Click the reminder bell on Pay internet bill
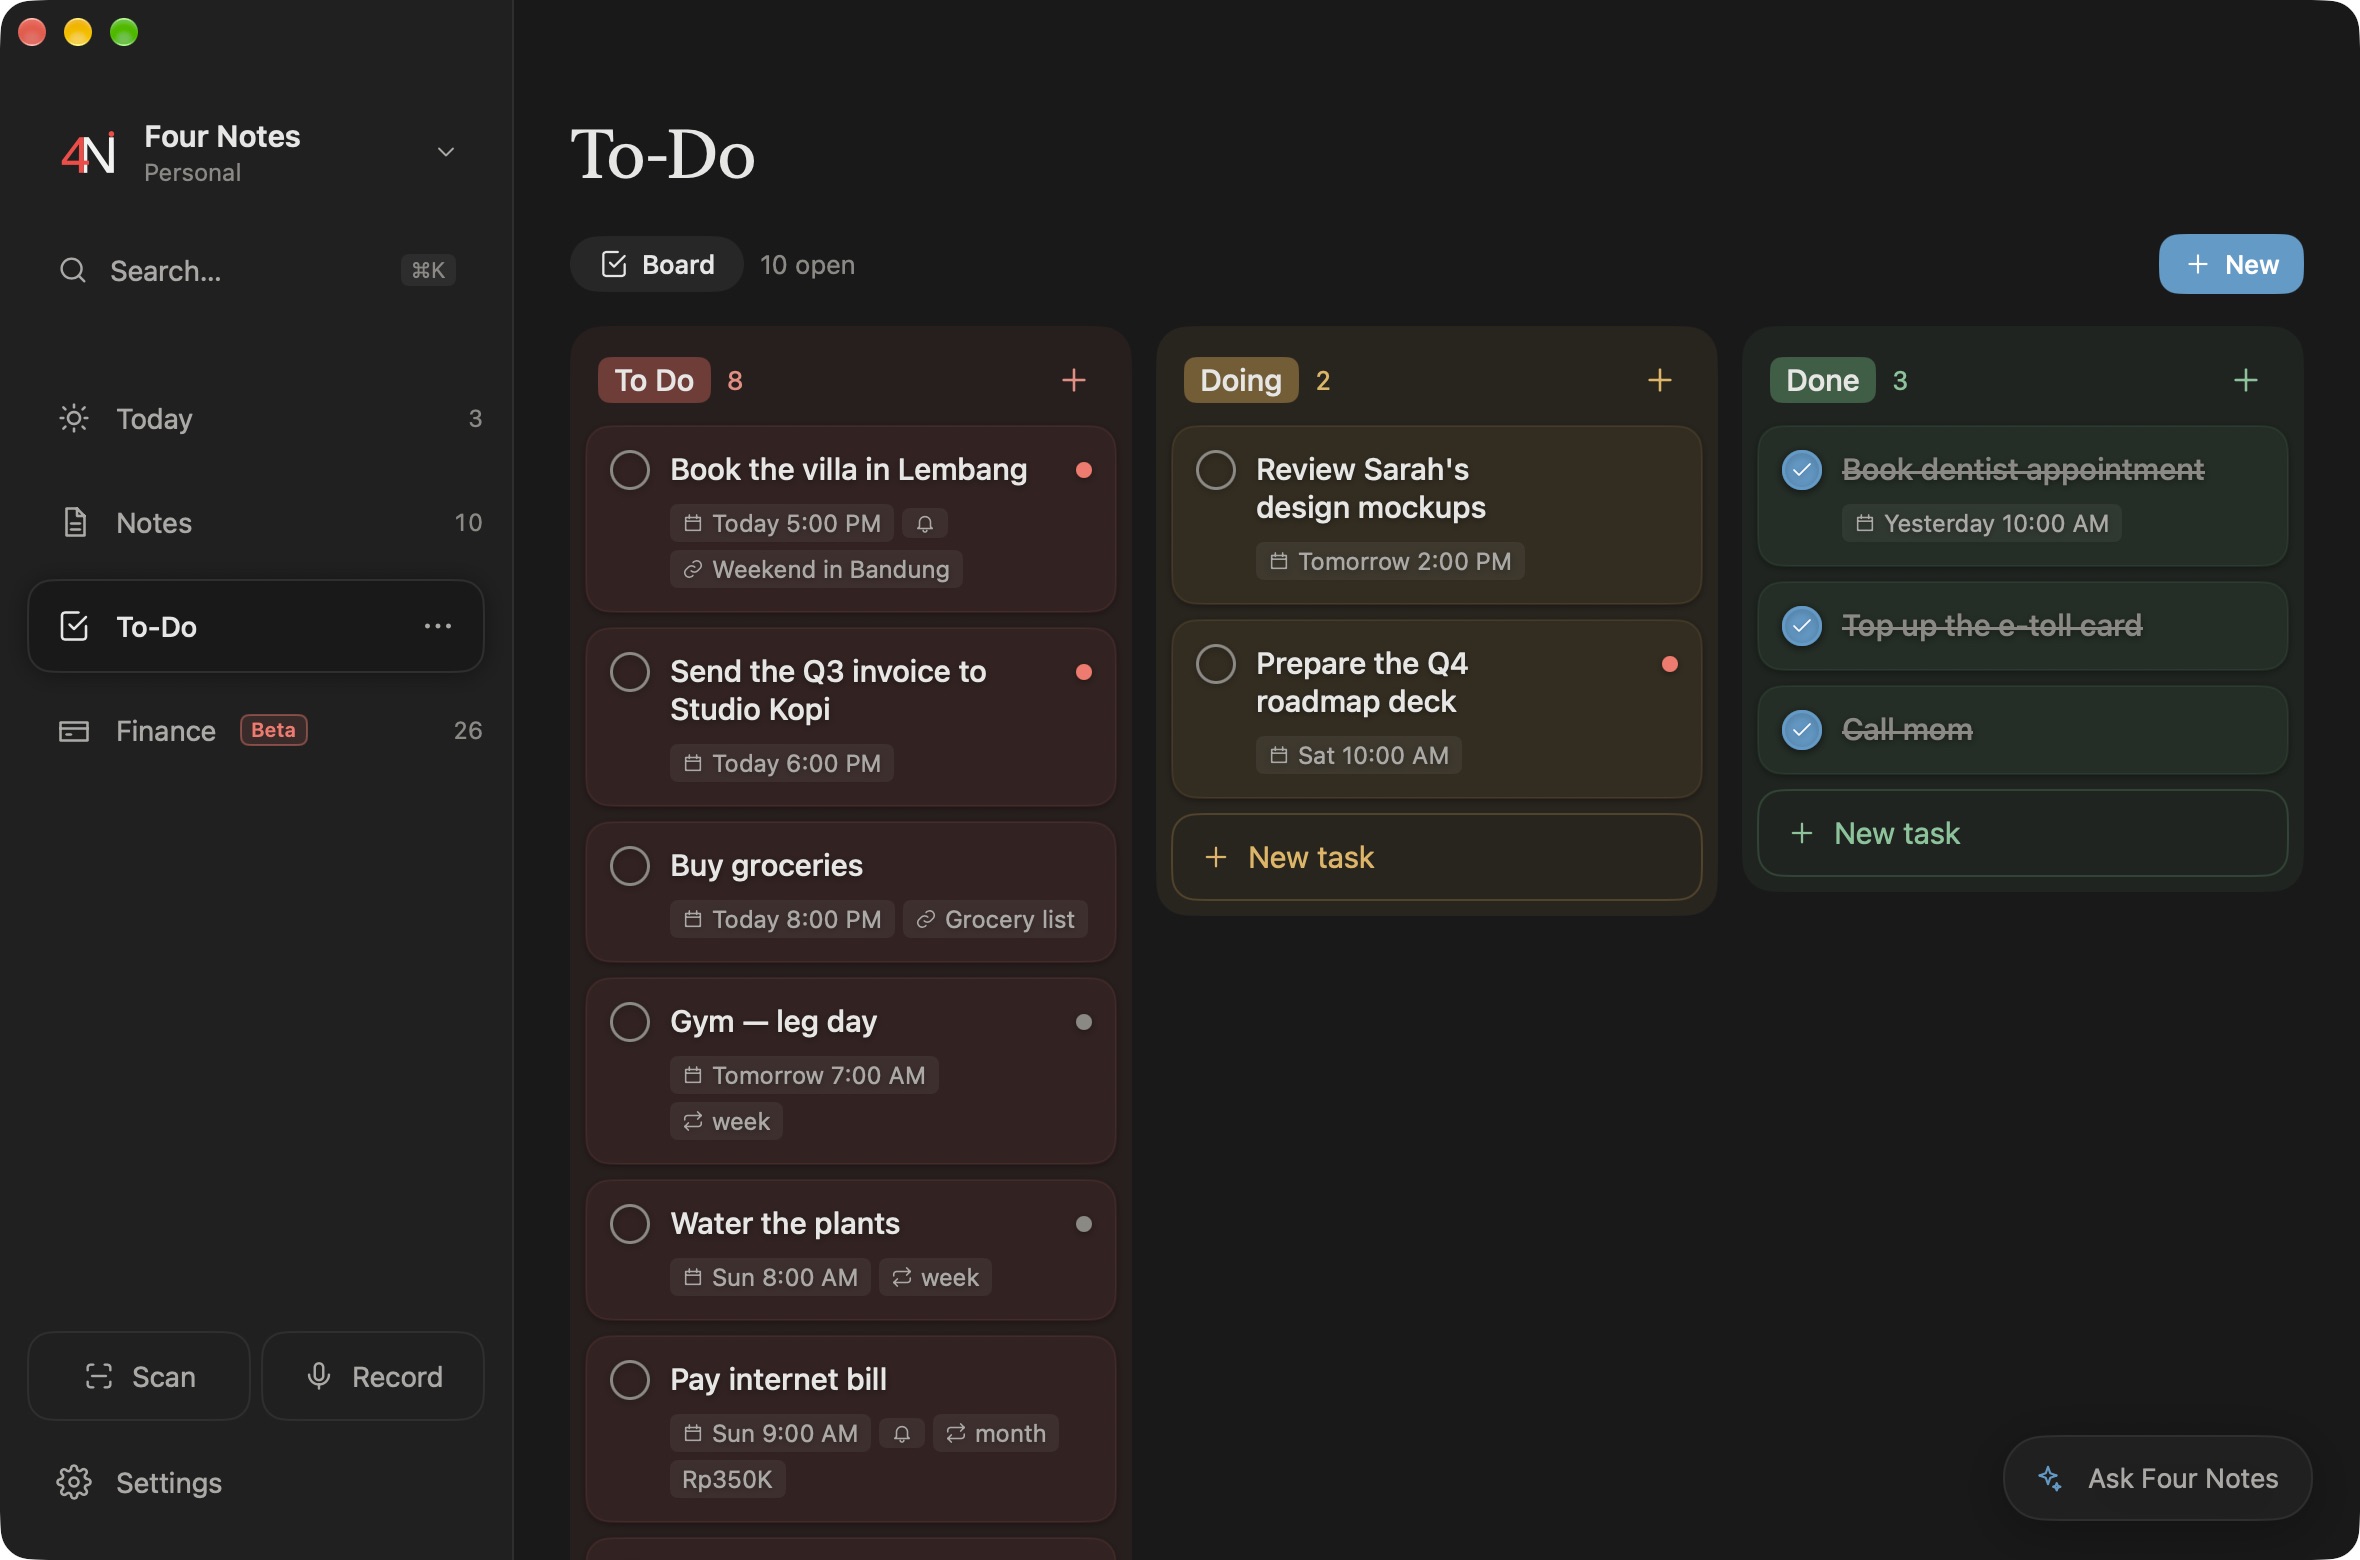This screenshot has width=2360, height=1560. point(902,1433)
